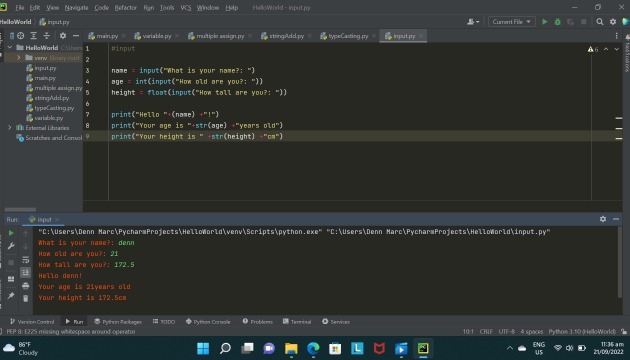Viewport: 630px width, 360px height.
Task: Click the Project panel horizontal scrollbar
Action: tap(20, 209)
